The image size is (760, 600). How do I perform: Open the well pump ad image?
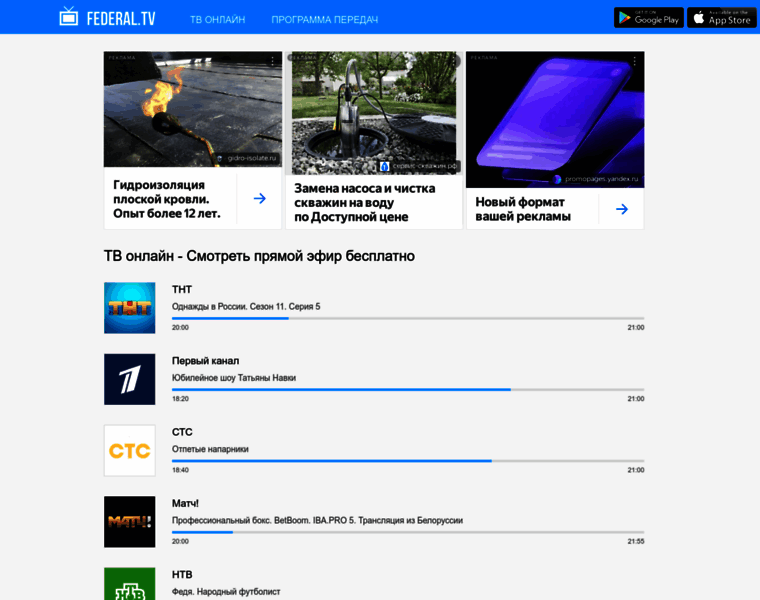tap(374, 113)
